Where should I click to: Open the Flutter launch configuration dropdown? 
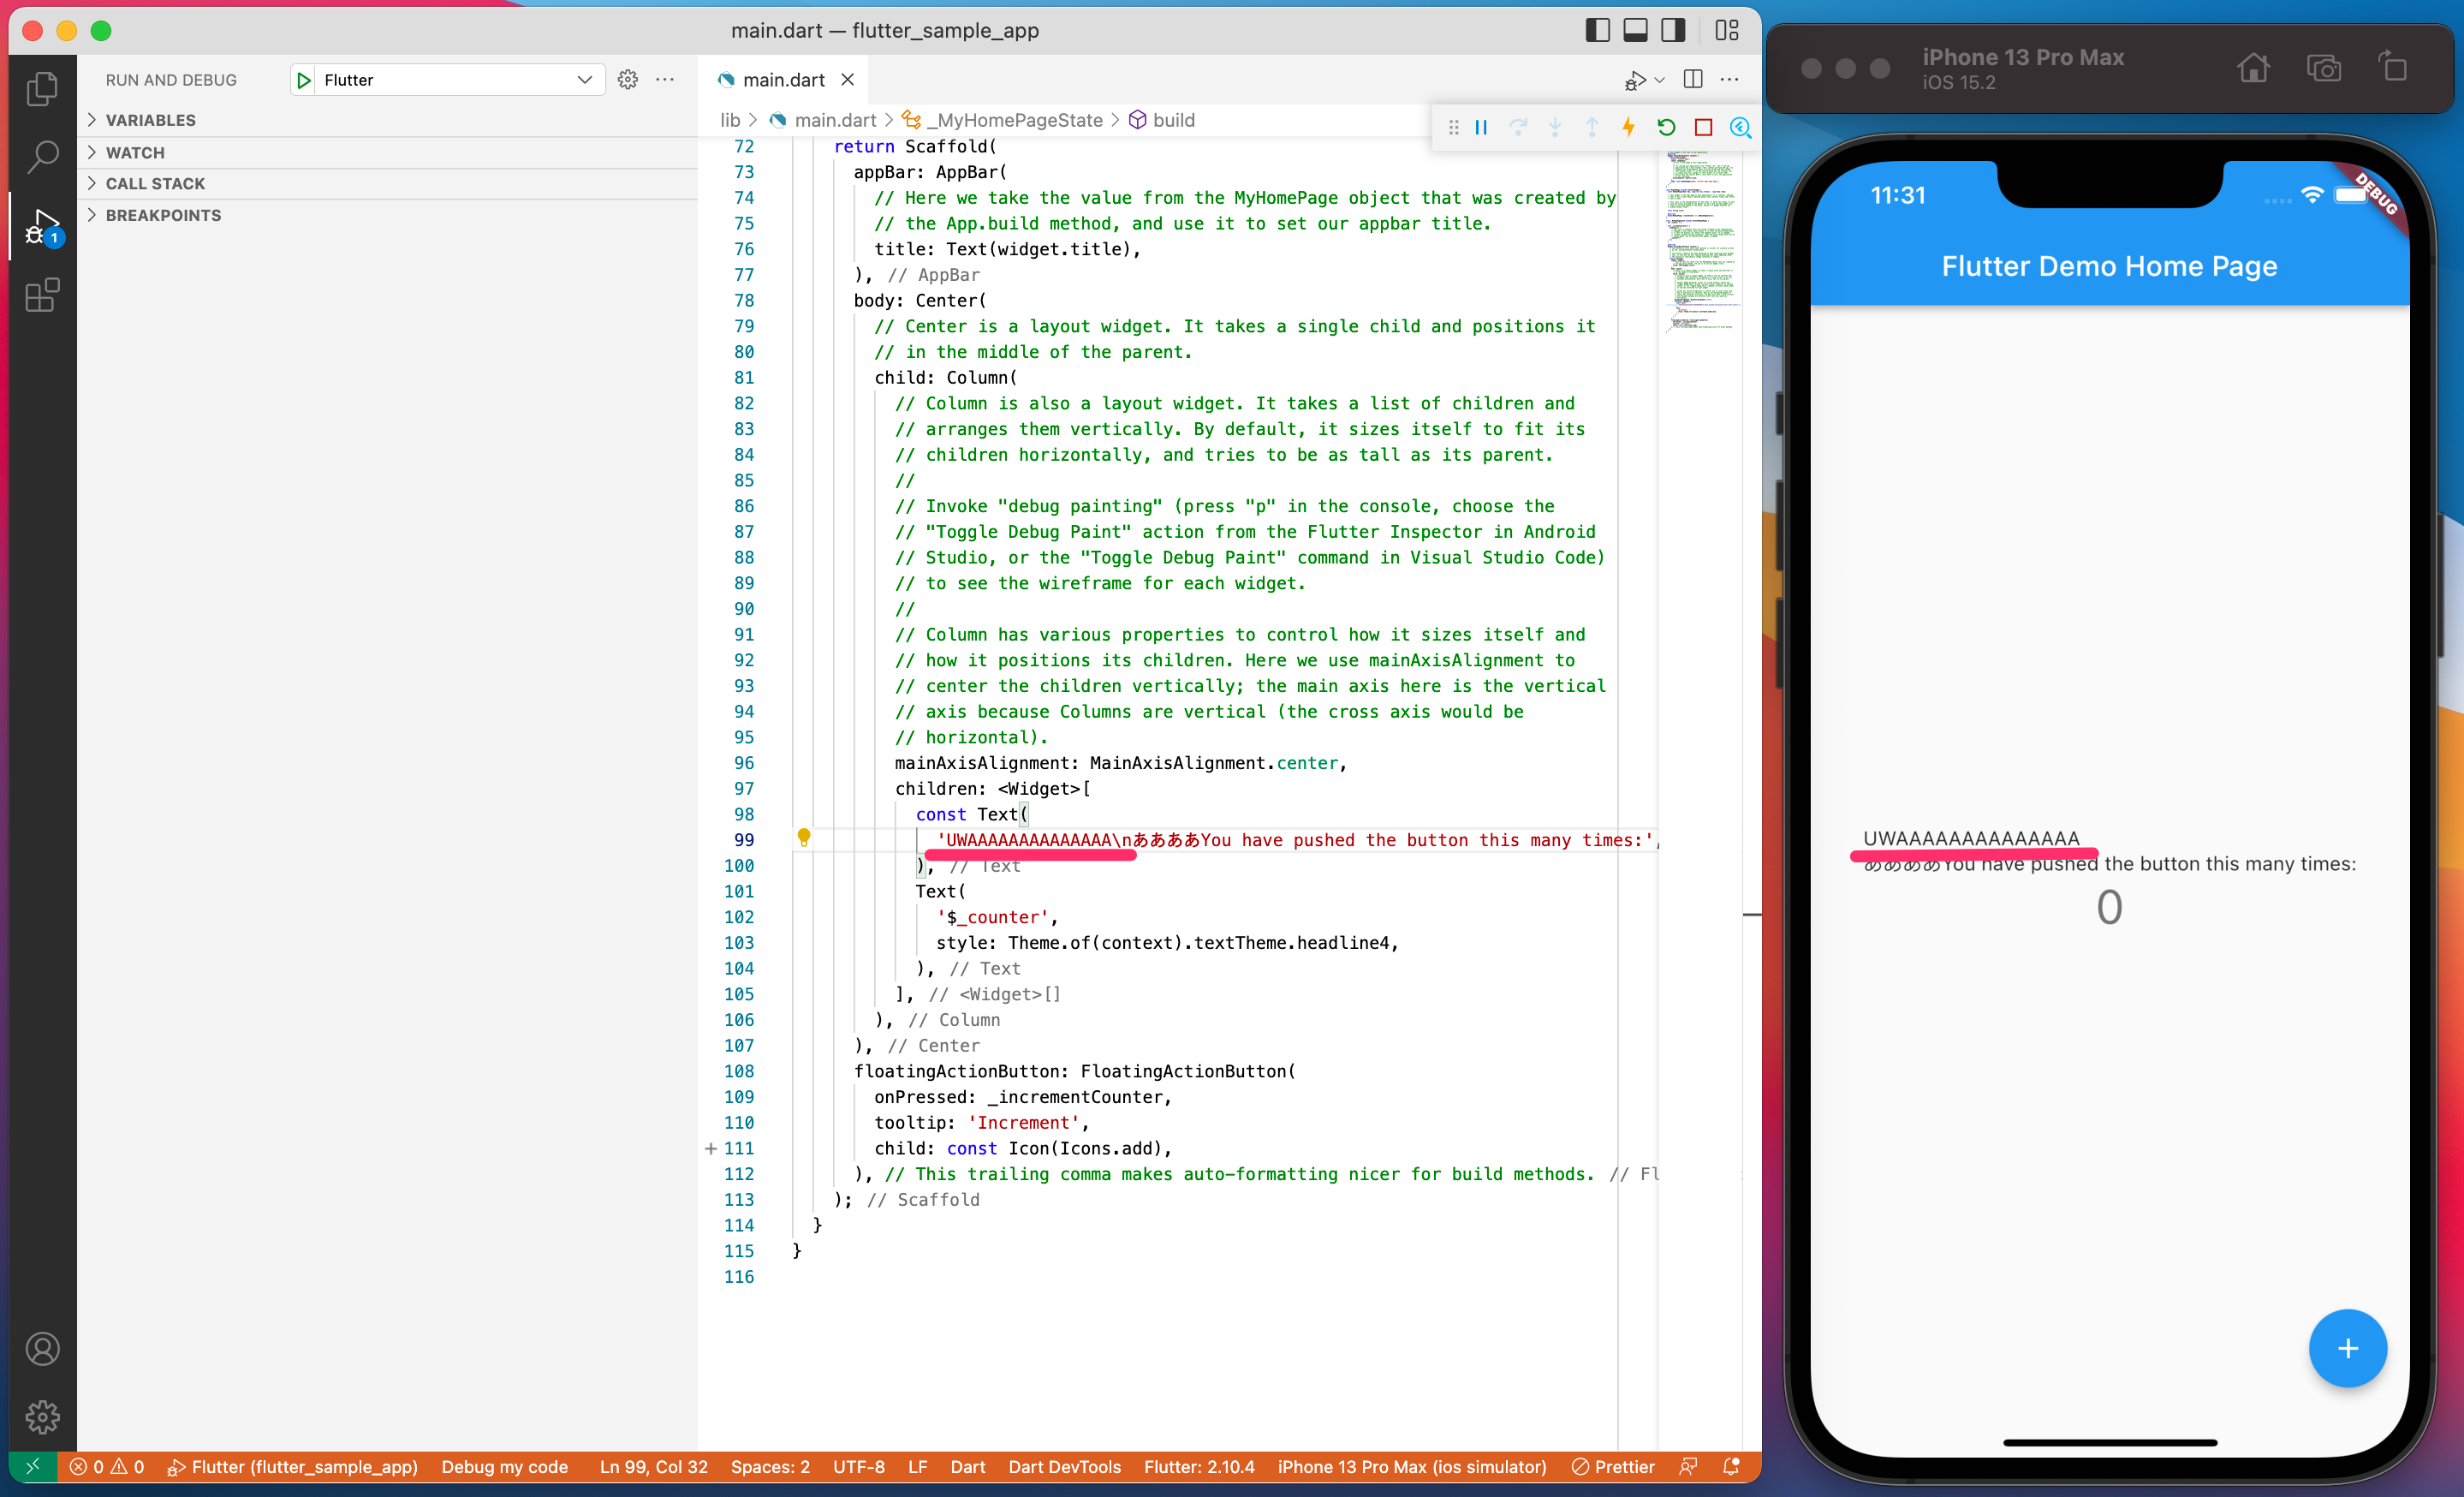[448, 80]
